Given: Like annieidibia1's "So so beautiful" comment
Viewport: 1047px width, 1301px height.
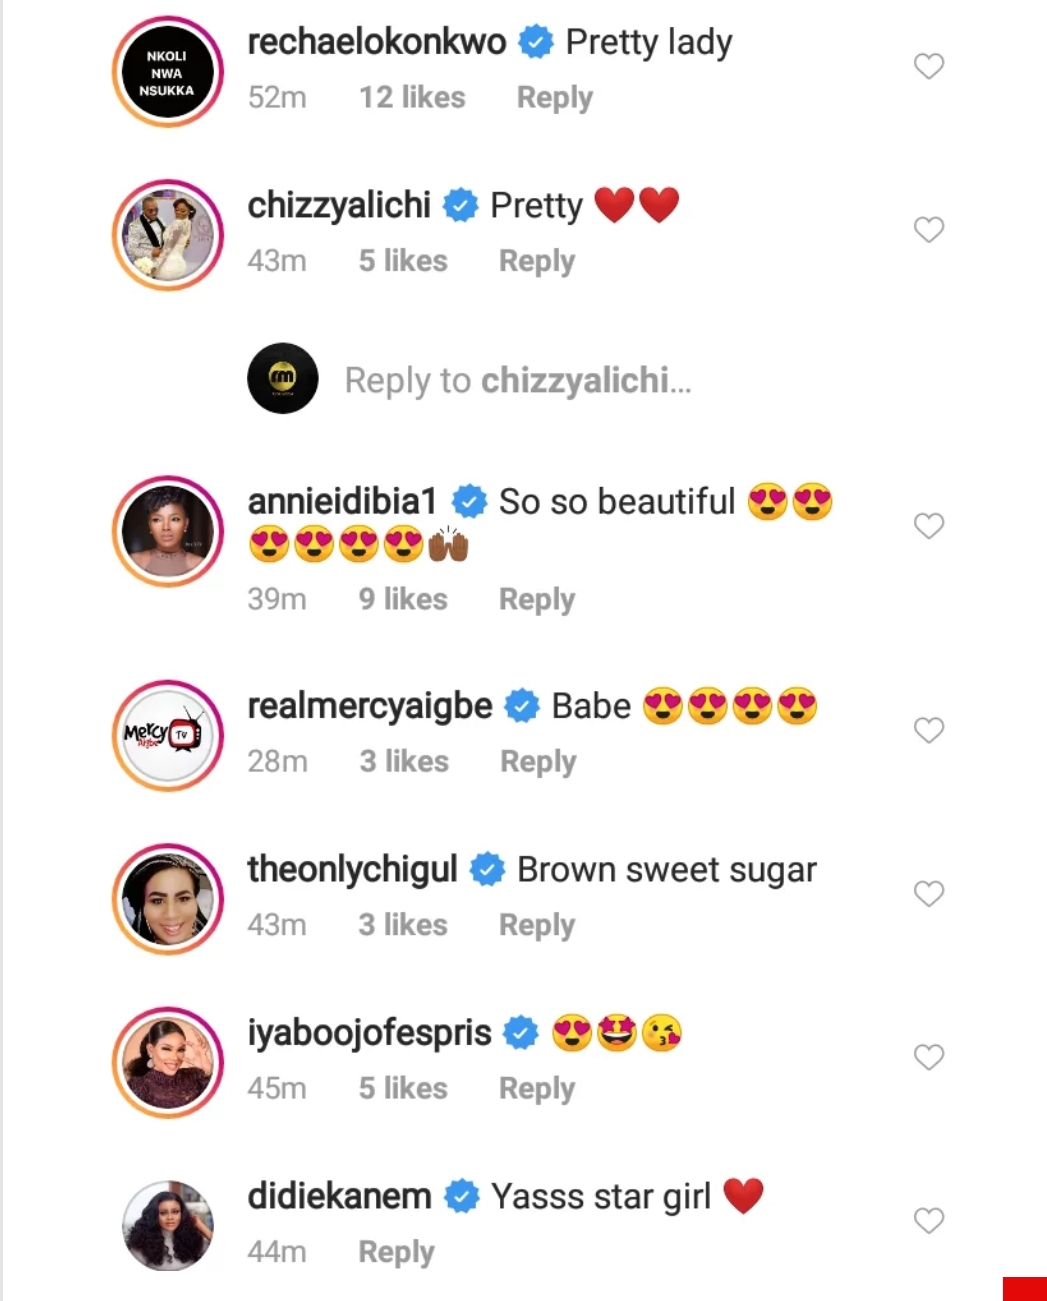Looking at the screenshot, I should click(x=929, y=526).
